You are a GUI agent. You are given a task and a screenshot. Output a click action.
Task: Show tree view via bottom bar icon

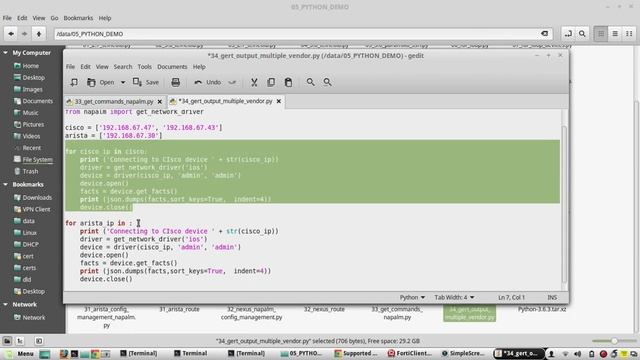[20, 341]
